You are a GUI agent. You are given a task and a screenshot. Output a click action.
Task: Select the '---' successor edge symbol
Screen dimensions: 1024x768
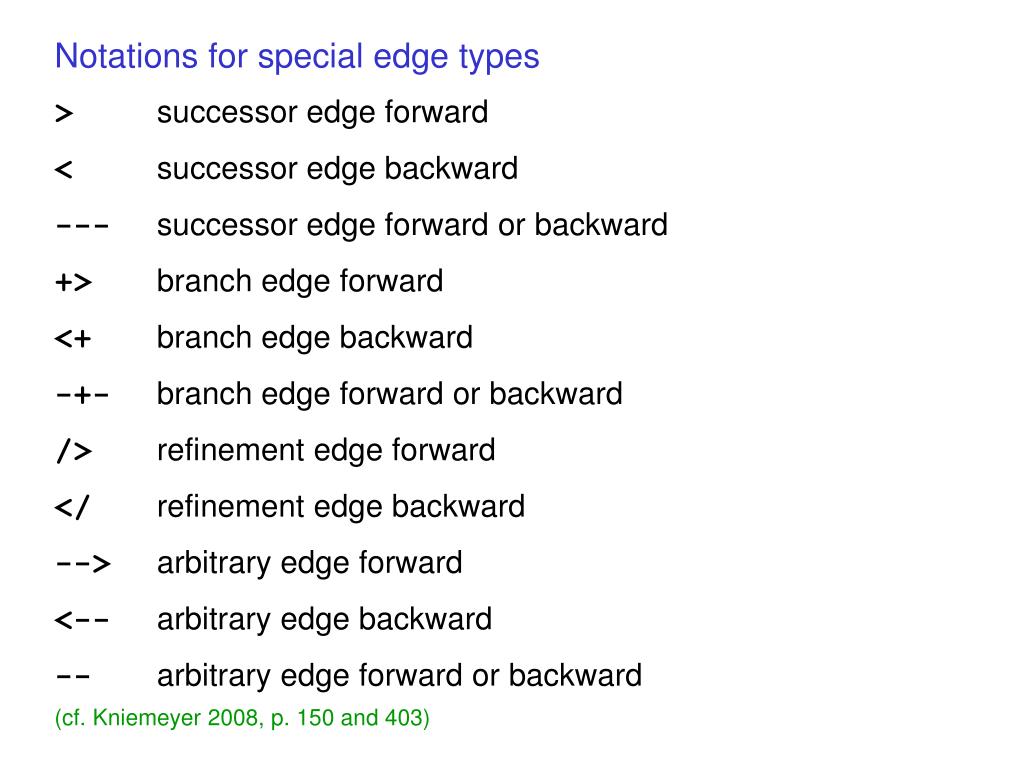(x=82, y=227)
